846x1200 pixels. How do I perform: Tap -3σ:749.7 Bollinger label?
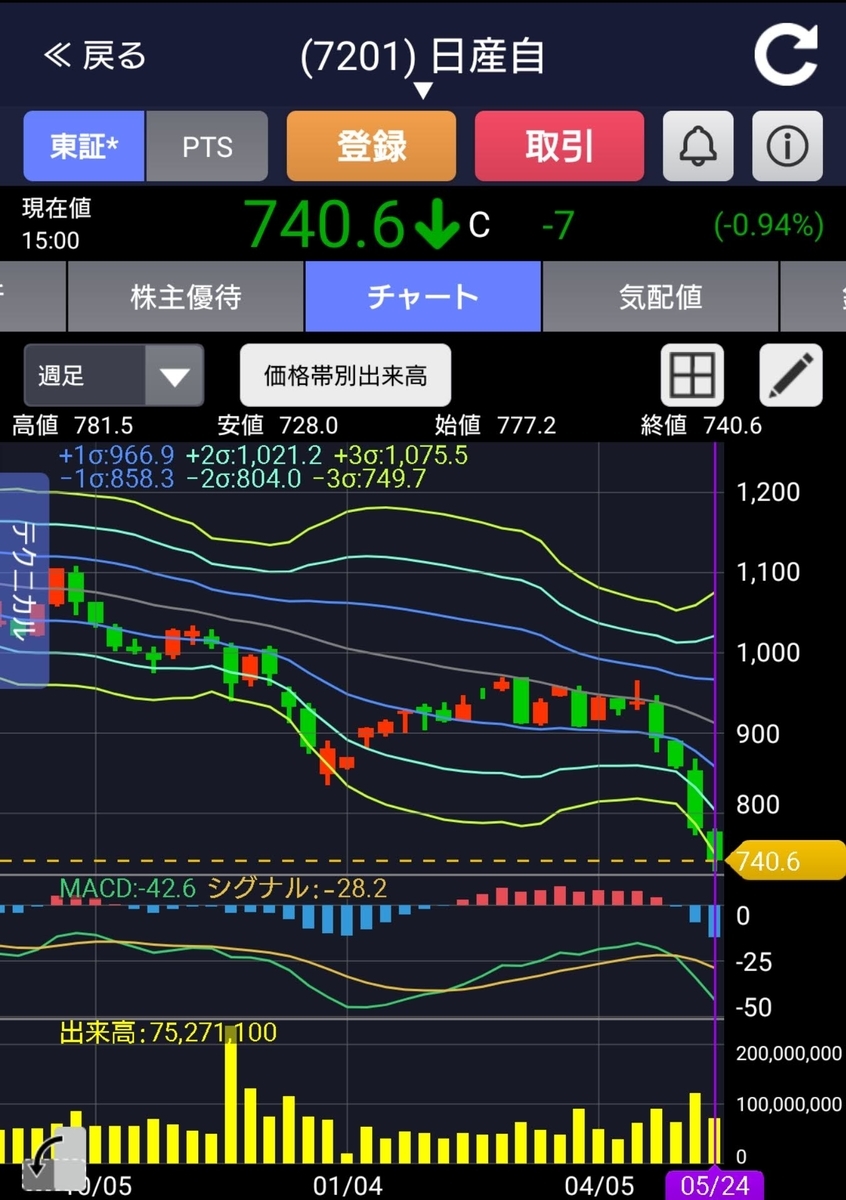(x=370, y=479)
